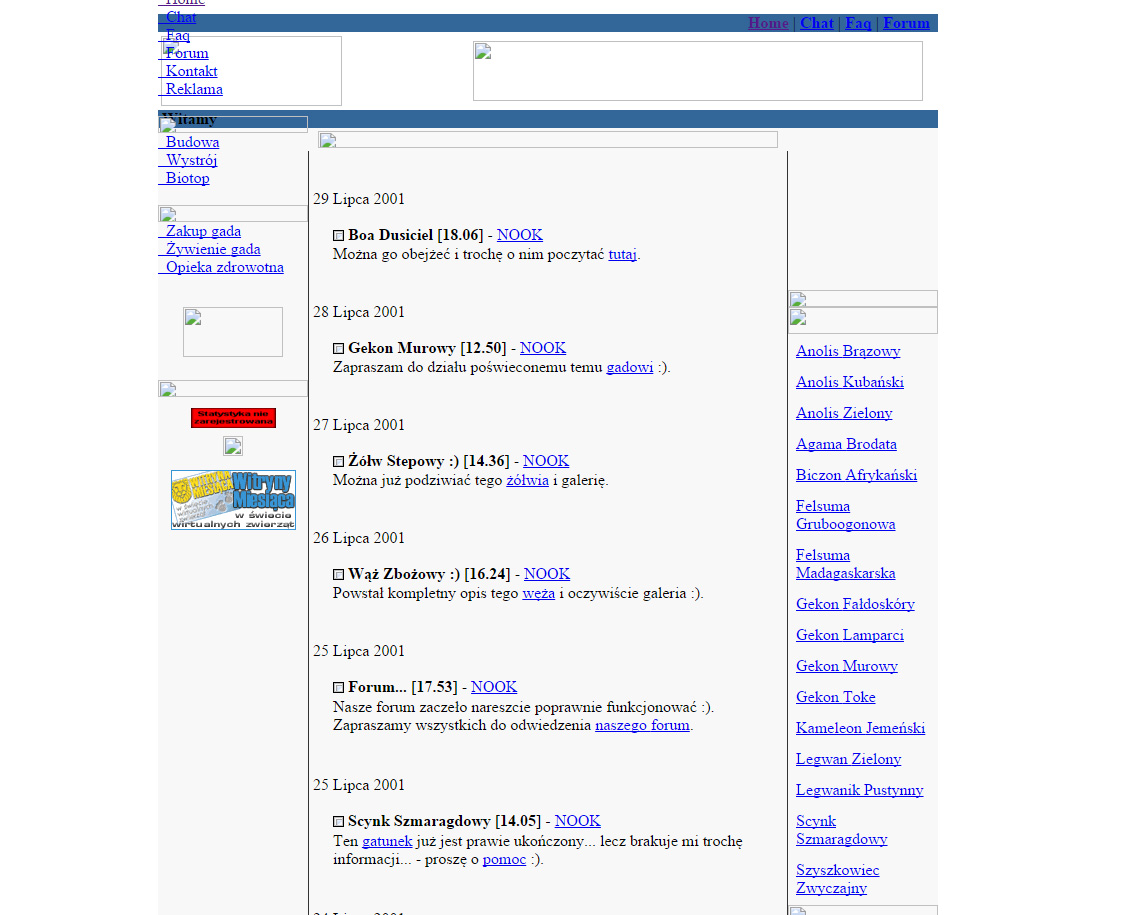Open Chat in the top-right navigation bar
This screenshot has height=915, width=1135.
[816, 23]
